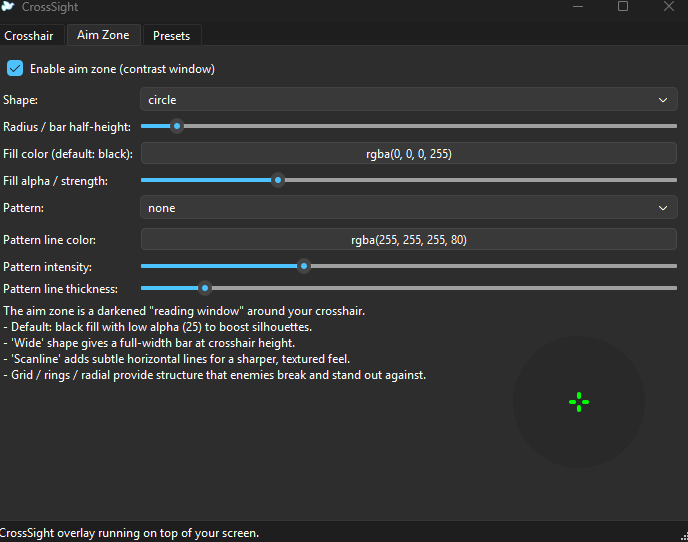Image resolution: width=688 pixels, height=542 pixels.
Task: Switch to the Crosshair tab
Action: coord(29,36)
